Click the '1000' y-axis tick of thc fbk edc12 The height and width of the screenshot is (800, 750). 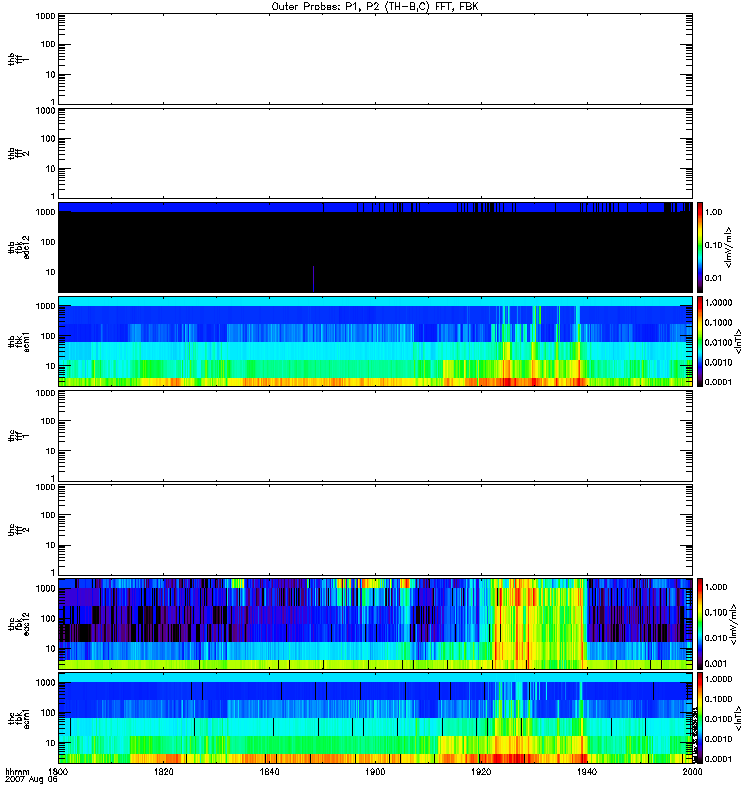click(45, 588)
